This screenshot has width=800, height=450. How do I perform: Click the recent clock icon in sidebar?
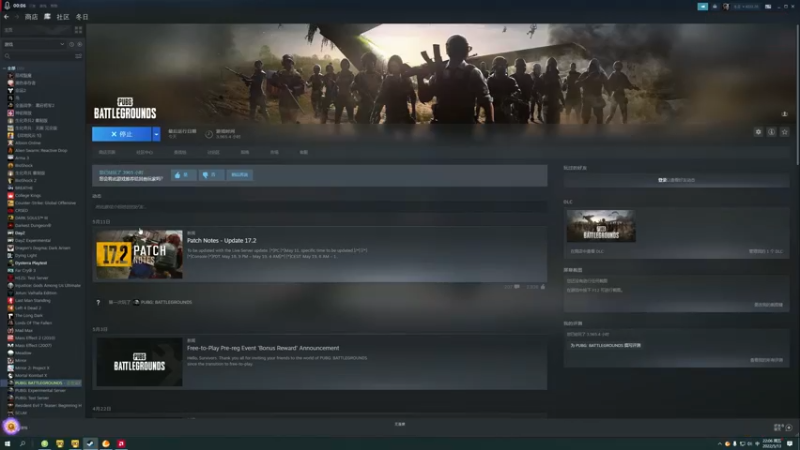pos(71,44)
